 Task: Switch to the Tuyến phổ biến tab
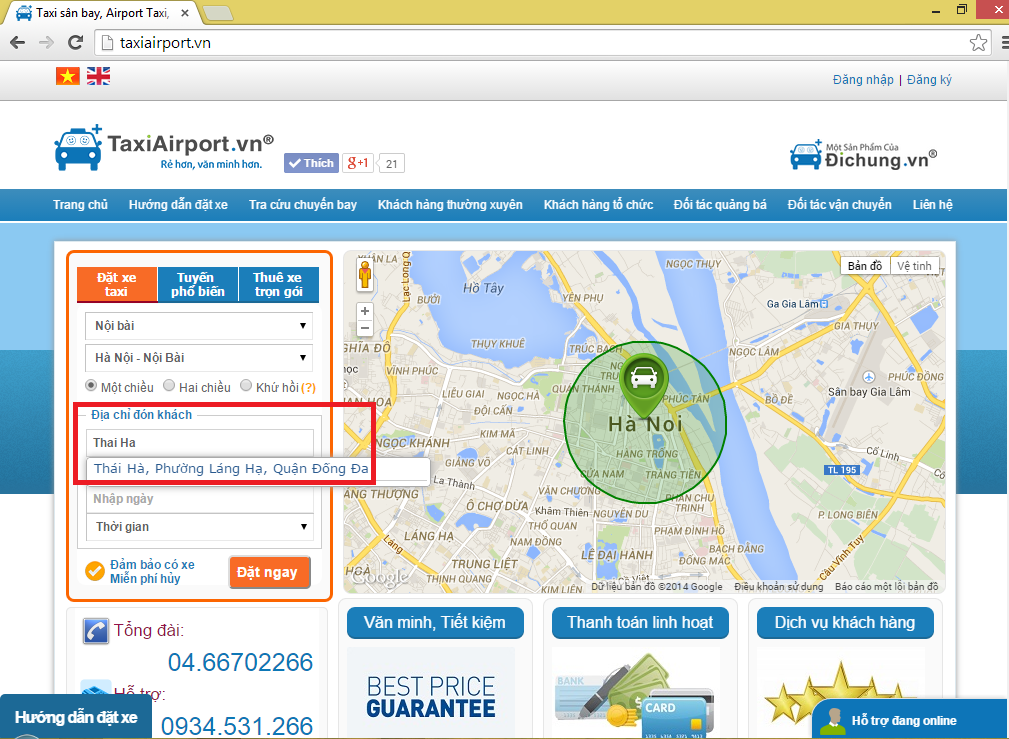[x=198, y=284]
